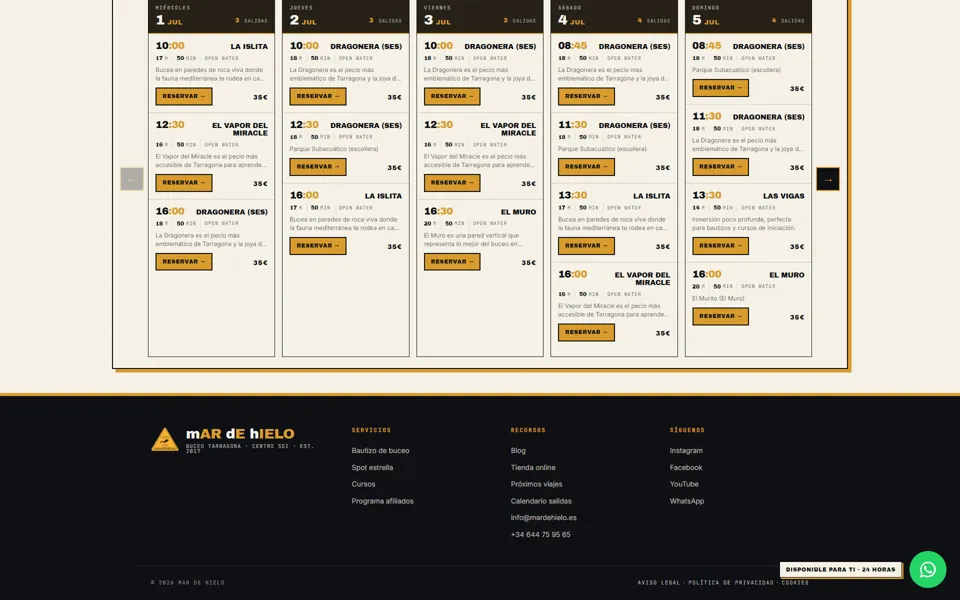
Task: Open Programa afiliados link
Action: tap(382, 501)
